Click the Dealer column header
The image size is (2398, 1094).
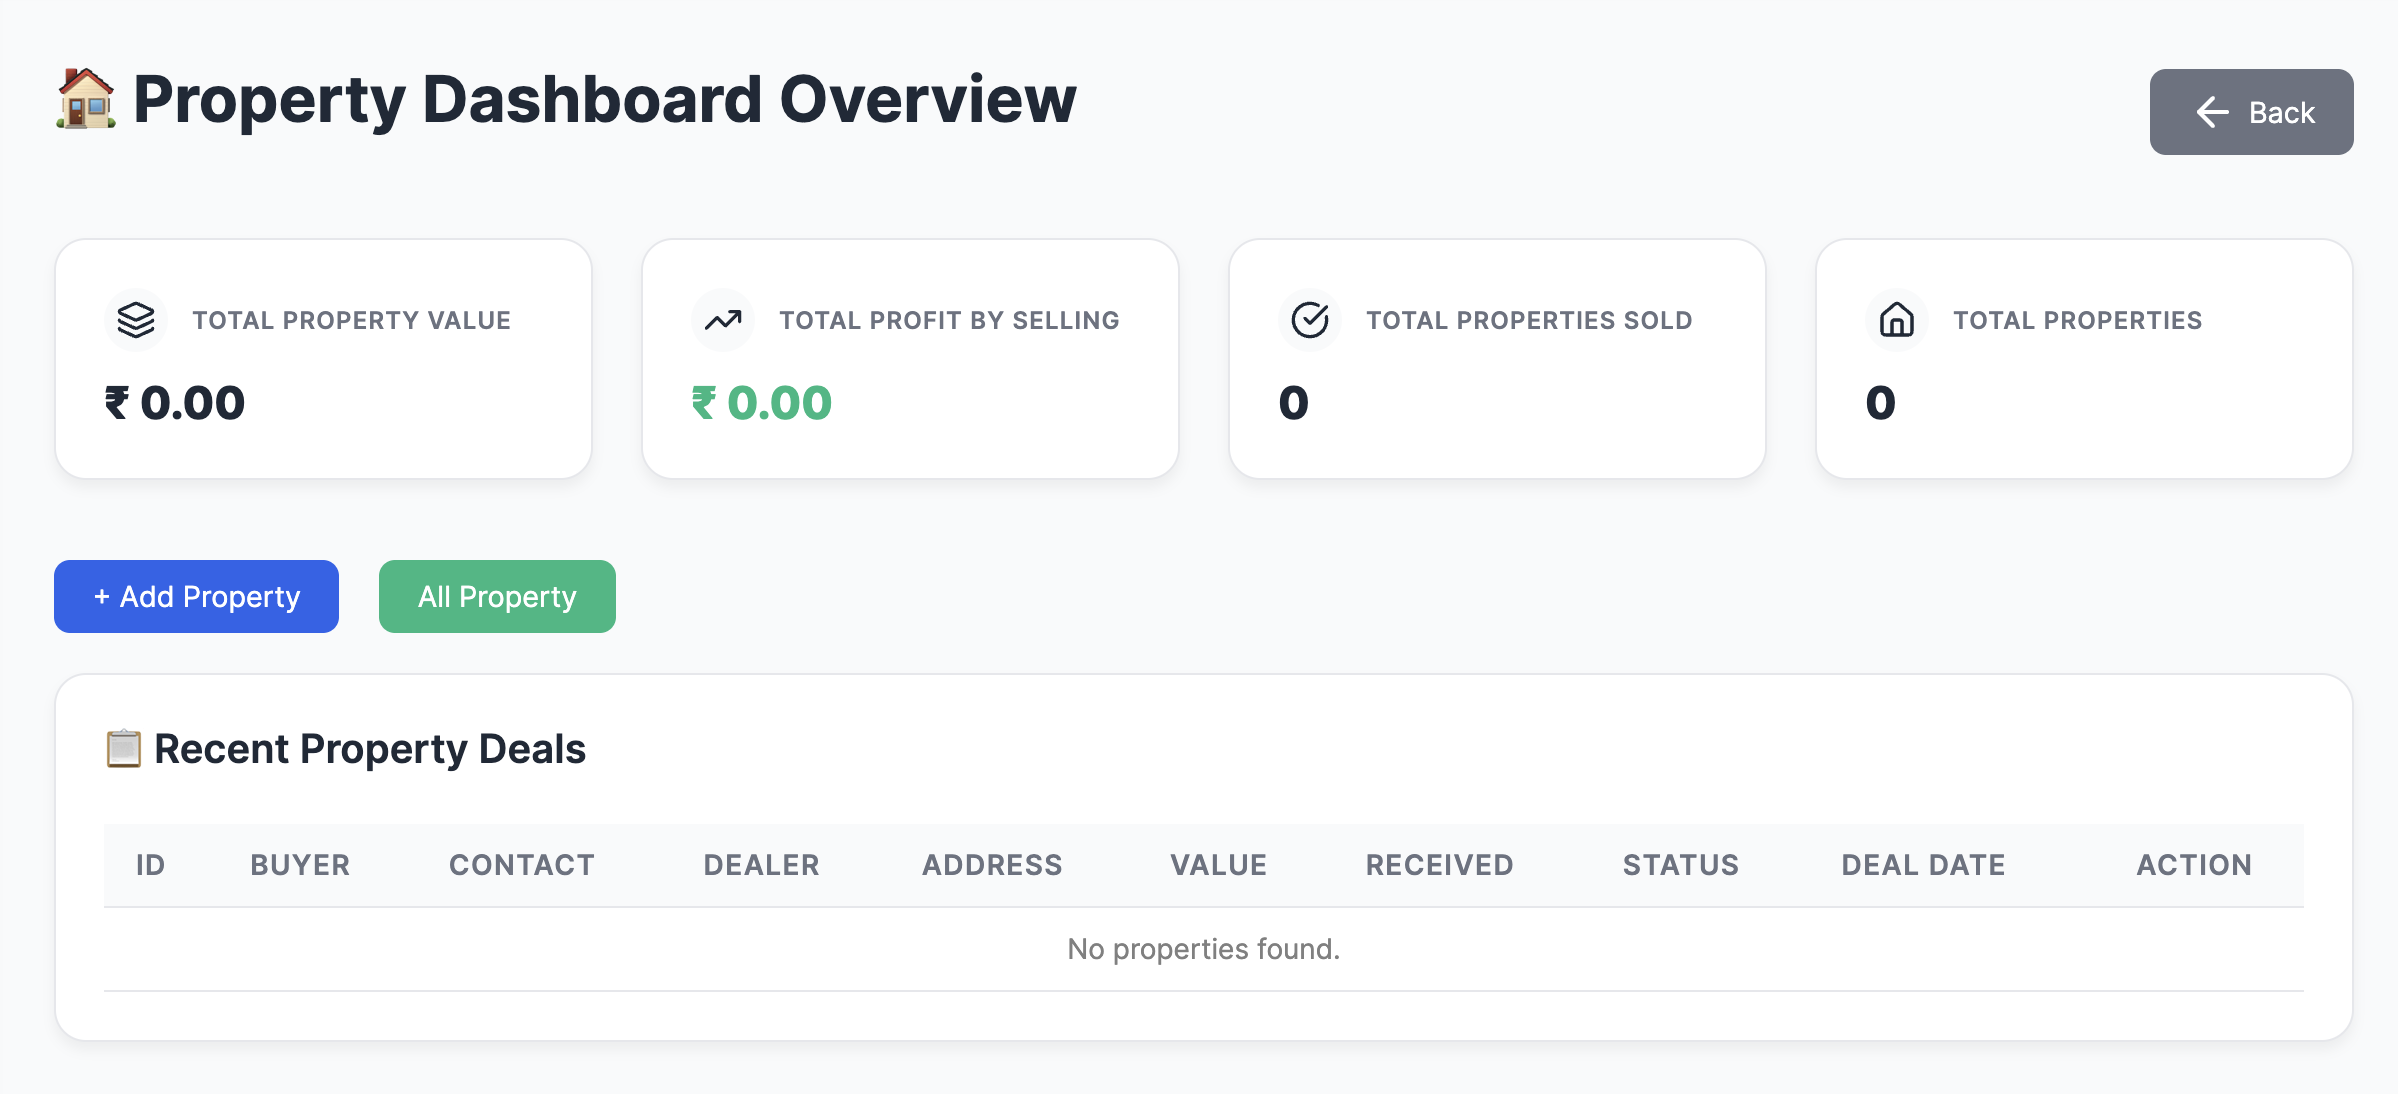pos(761,865)
